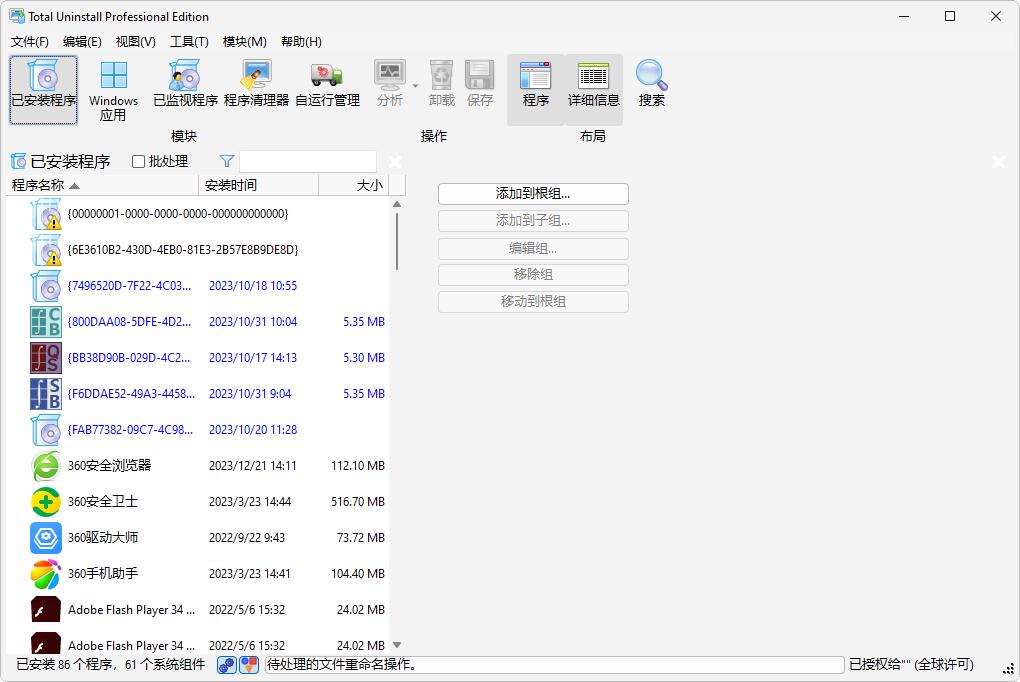Open the 搜索 magnifier tool
Image resolution: width=1020 pixels, height=682 pixels.
pyautogui.click(x=651, y=83)
